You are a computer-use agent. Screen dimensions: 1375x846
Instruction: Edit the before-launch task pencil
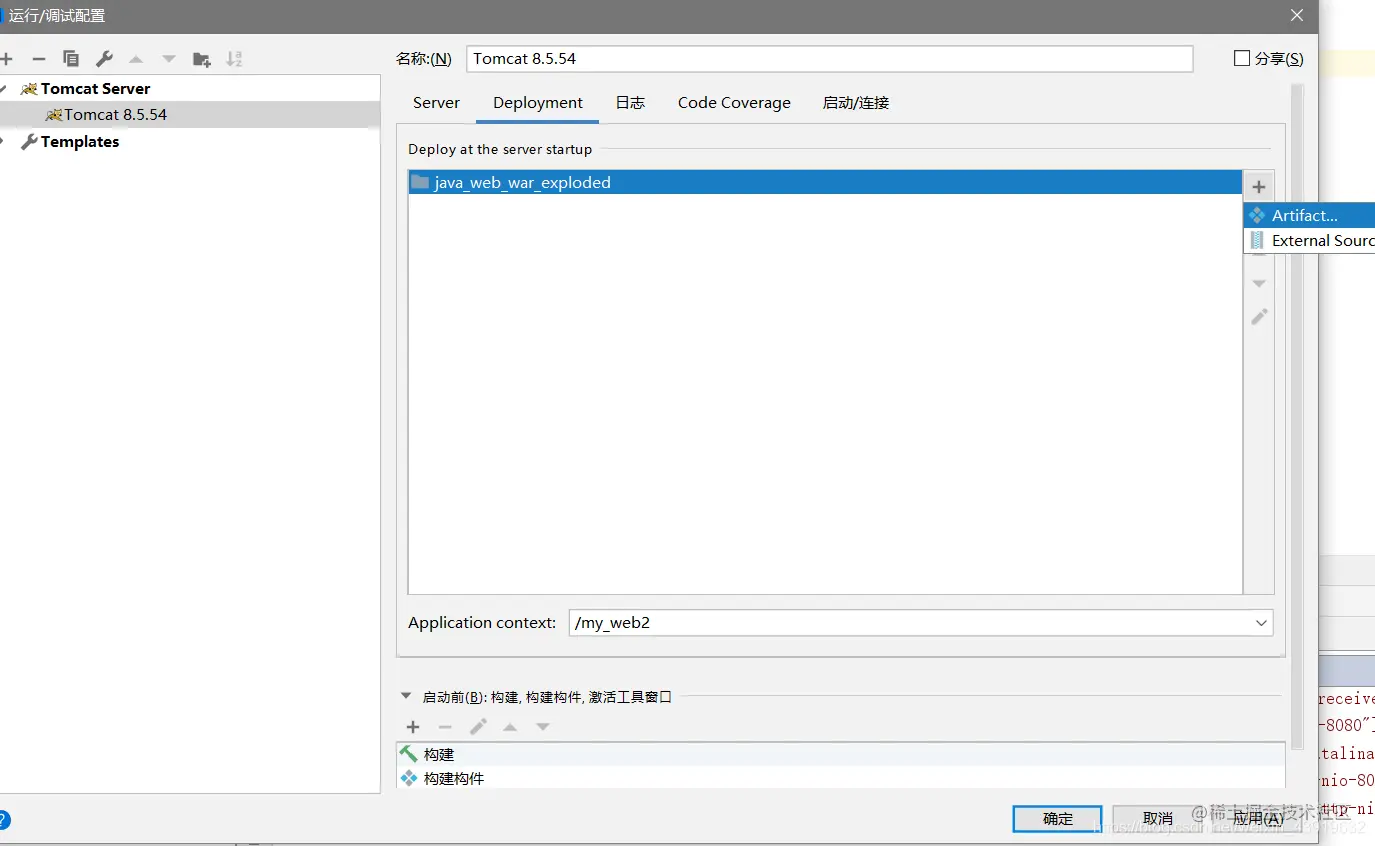click(478, 727)
